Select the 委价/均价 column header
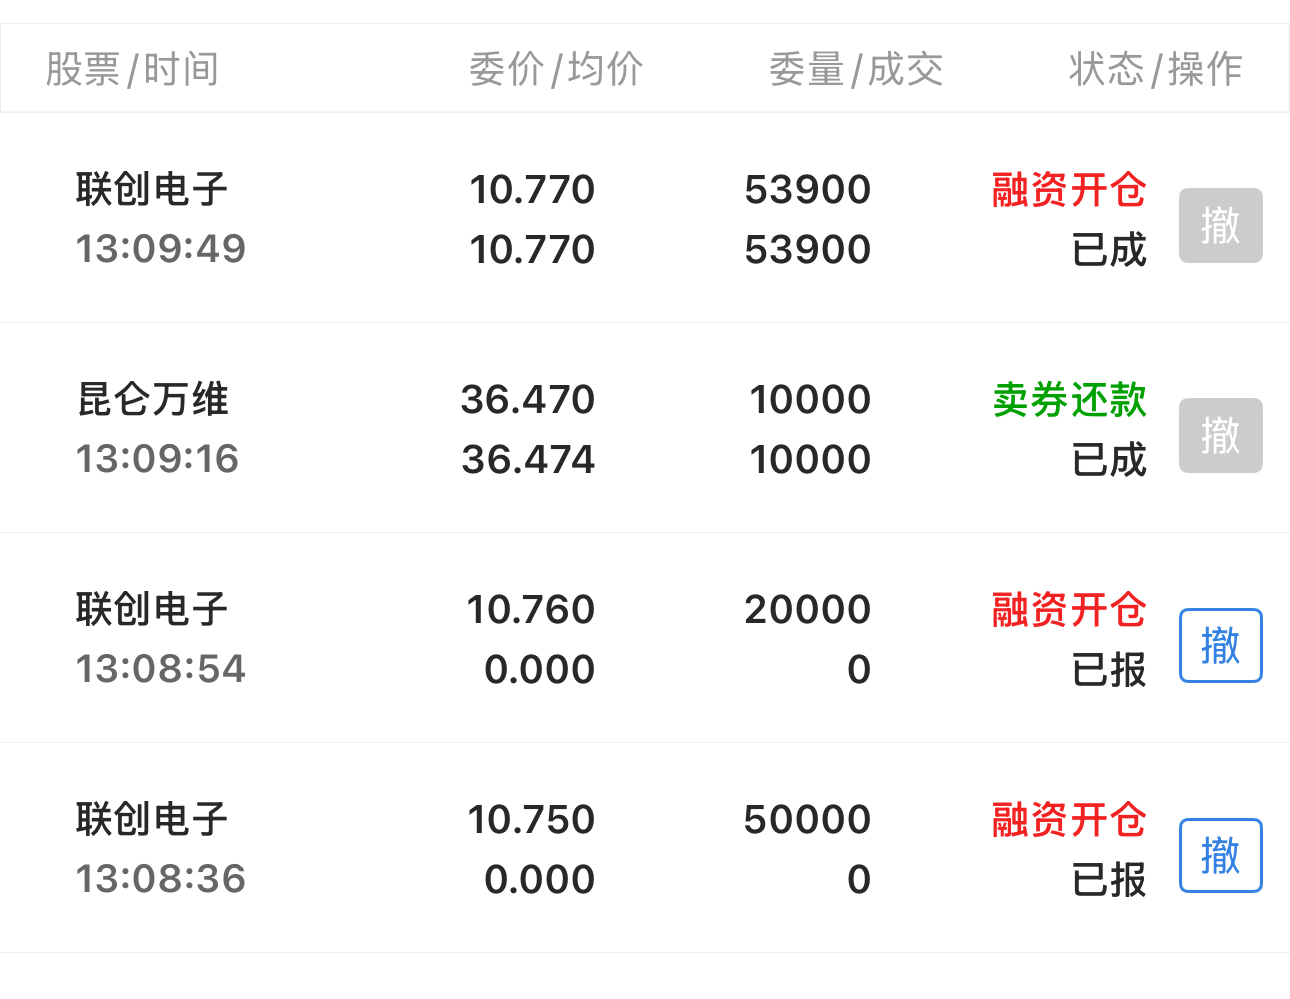The height and width of the screenshot is (999, 1290). click(x=556, y=69)
